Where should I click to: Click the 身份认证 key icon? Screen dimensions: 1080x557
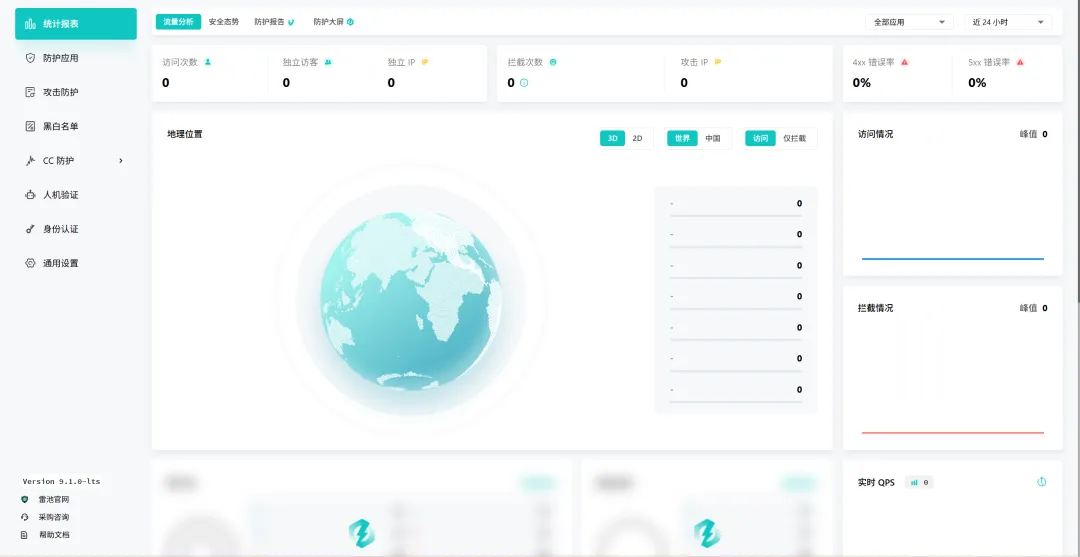[30, 229]
